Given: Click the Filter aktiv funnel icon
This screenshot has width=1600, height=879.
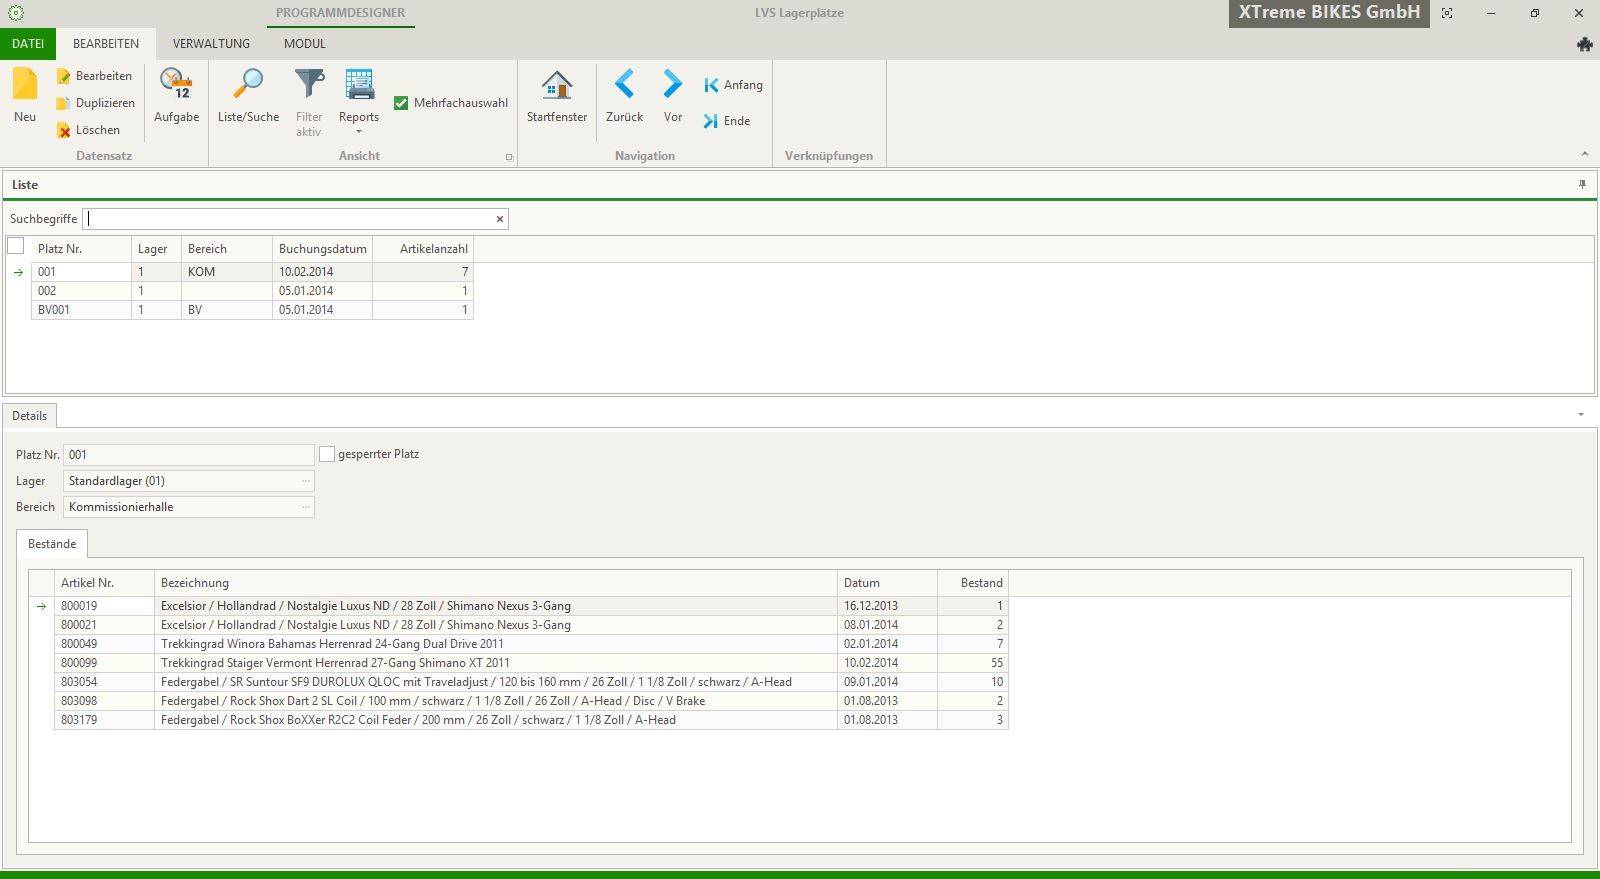Looking at the screenshot, I should coord(309,86).
